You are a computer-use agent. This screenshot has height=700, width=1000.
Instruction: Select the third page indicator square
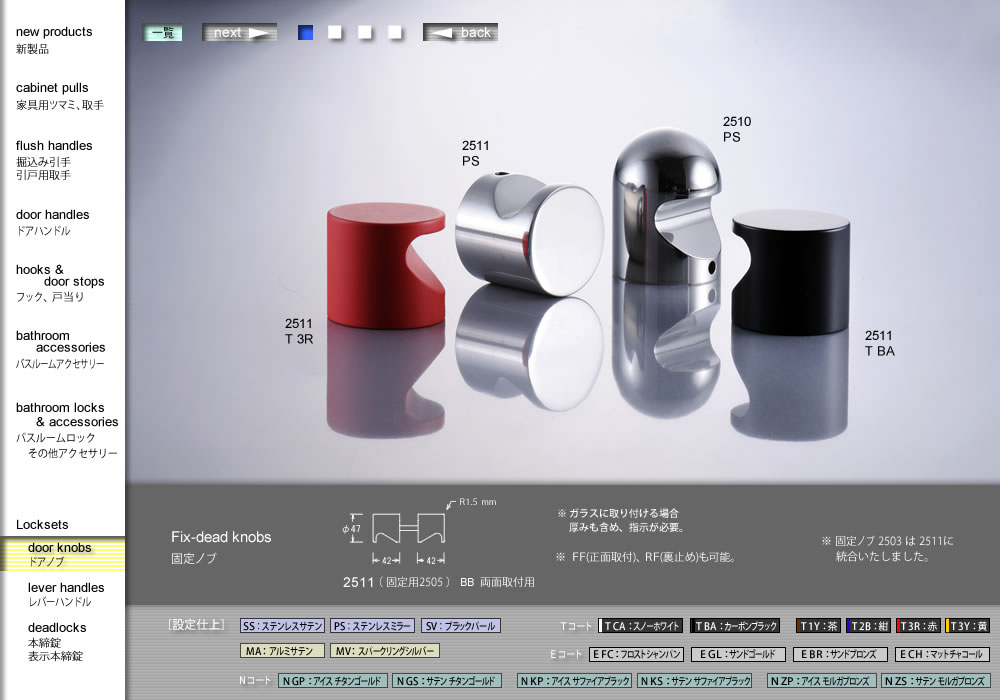pos(365,33)
